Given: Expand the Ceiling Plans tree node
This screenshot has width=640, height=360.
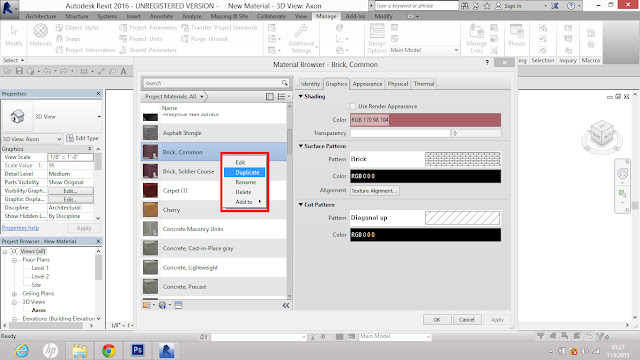Looking at the screenshot, I should tap(14, 293).
